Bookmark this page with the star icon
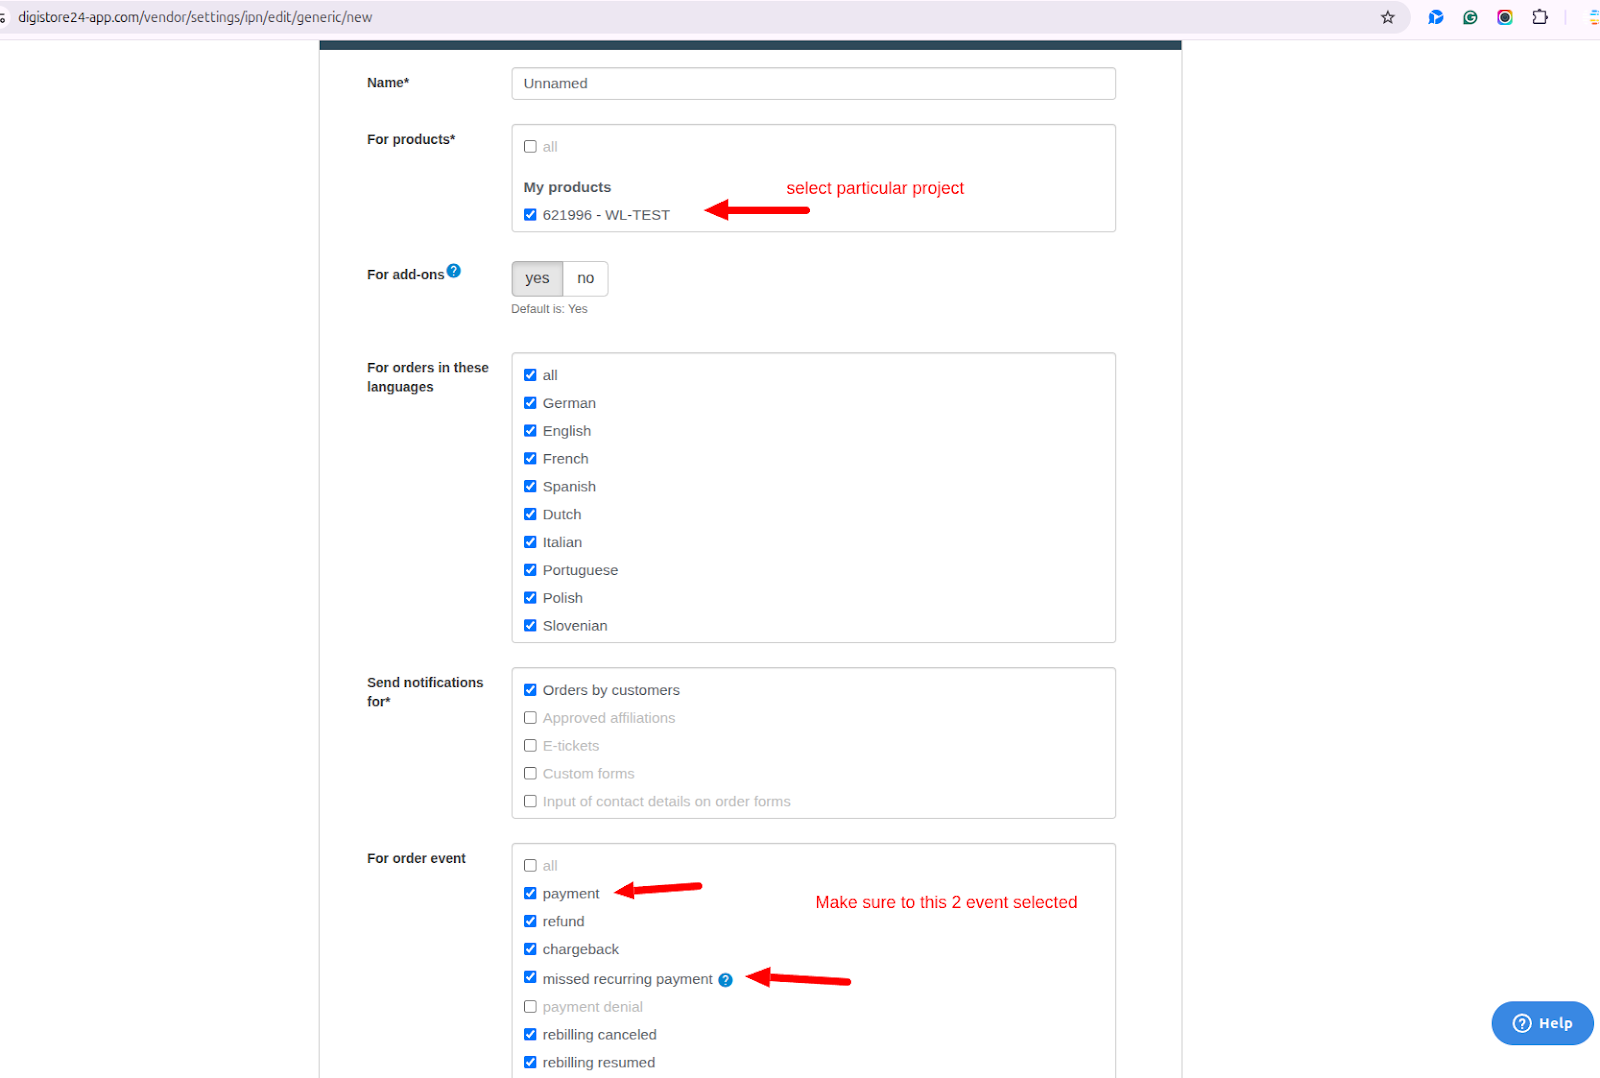Image resolution: width=1600 pixels, height=1078 pixels. pyautogui.click(x=1387, y=17)
